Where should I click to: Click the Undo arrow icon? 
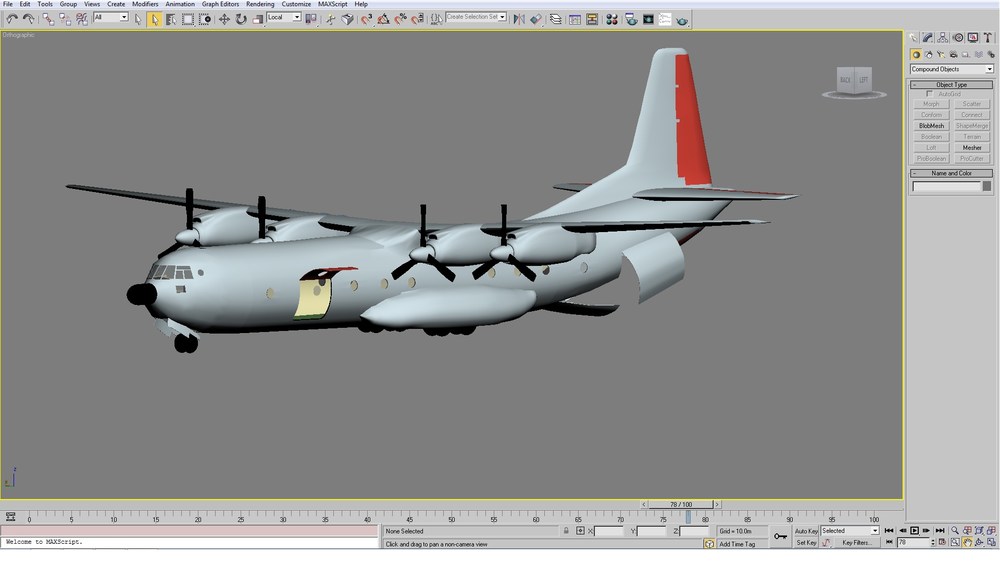11,20
